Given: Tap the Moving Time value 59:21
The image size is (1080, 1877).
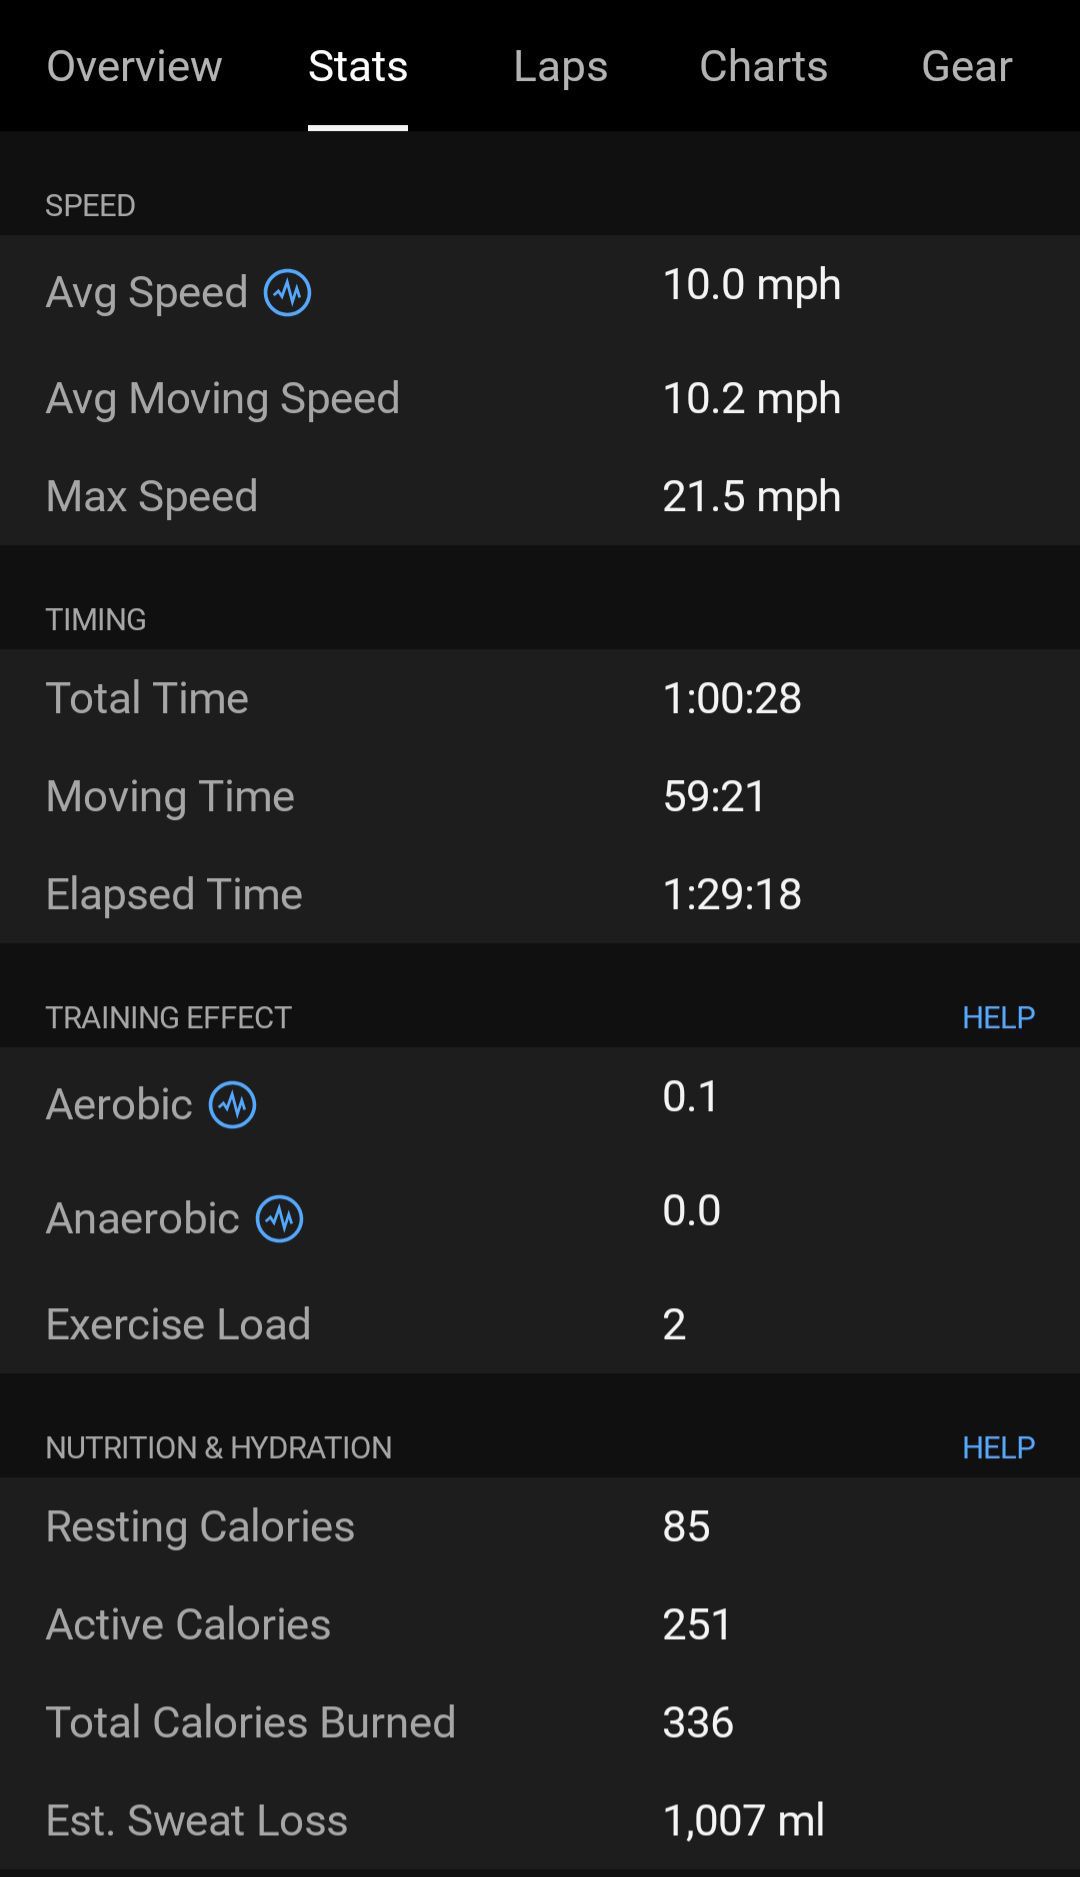Looking at the screenshot, I should click(x=714, y=796).
